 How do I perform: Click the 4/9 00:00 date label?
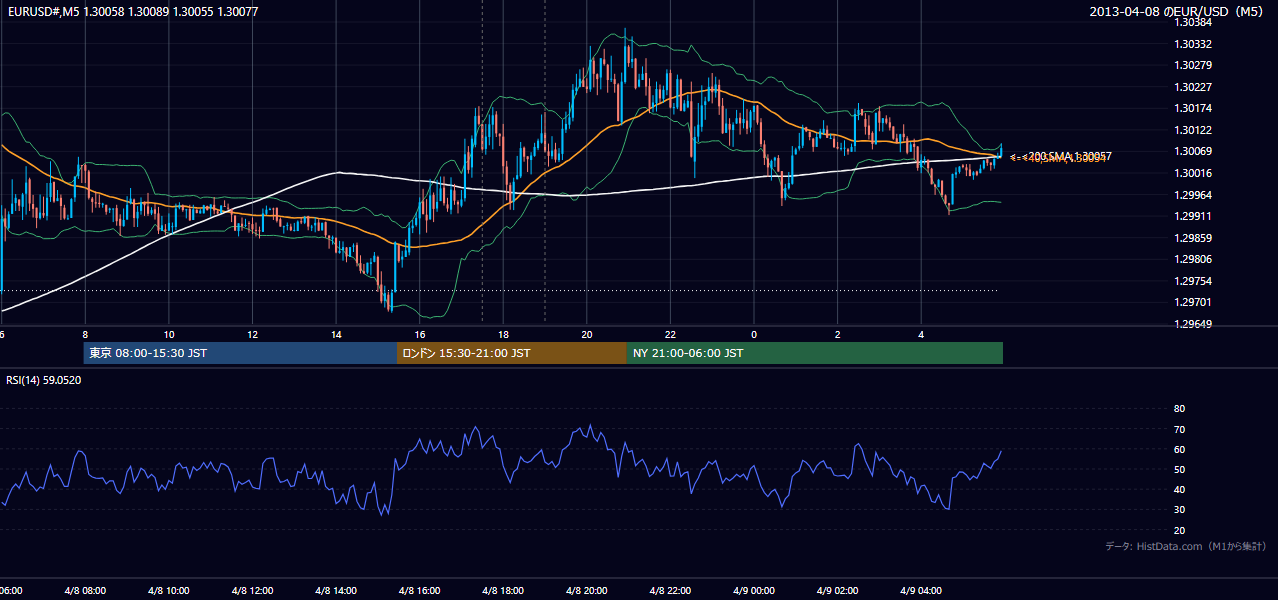click(754, 591)
